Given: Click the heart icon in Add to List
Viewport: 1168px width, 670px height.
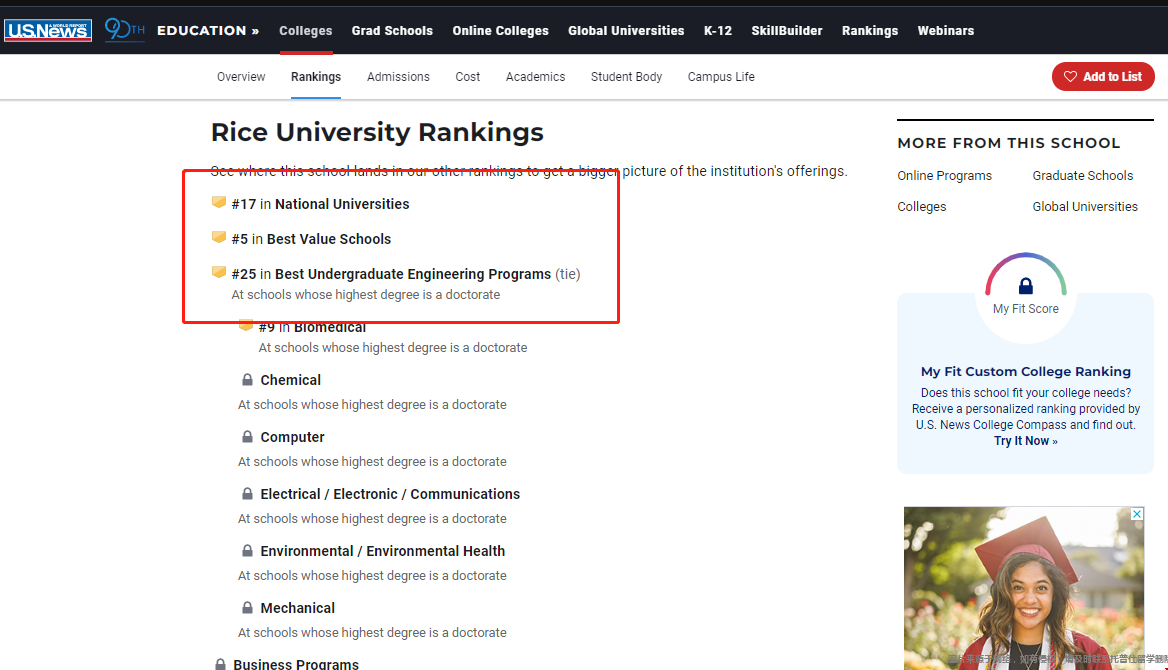Looking at the screenshot, I should 1070,77.
